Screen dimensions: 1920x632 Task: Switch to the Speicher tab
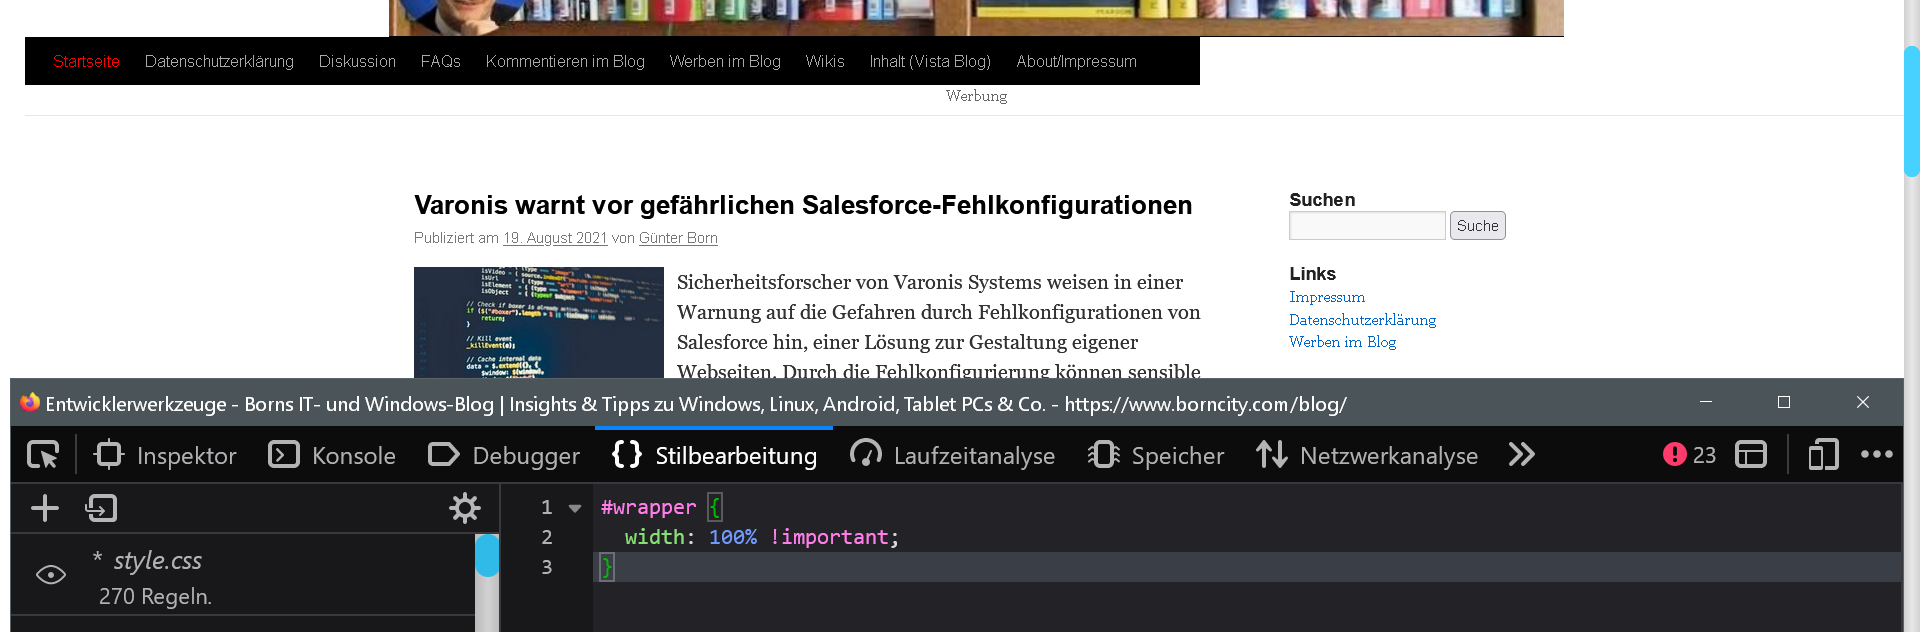point(1155,455)
